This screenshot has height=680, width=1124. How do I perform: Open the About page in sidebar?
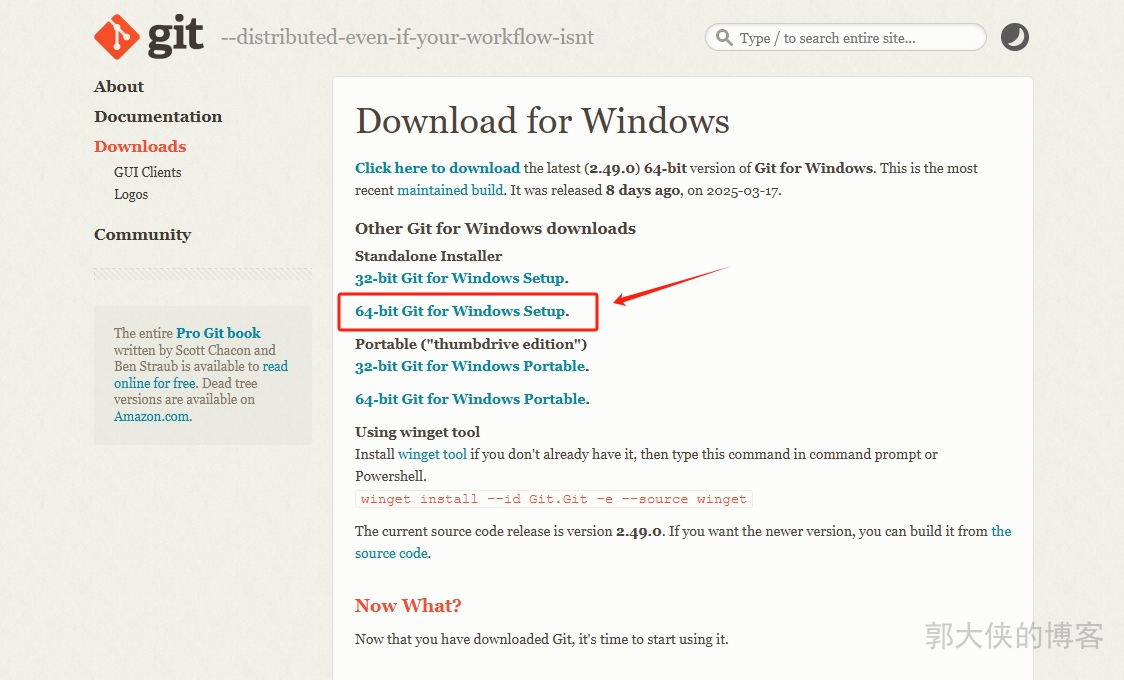119,87
